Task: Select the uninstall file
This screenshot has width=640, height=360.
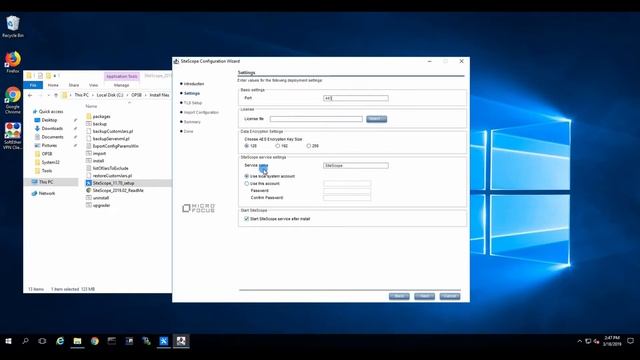Action: click(x=100, y=198)
